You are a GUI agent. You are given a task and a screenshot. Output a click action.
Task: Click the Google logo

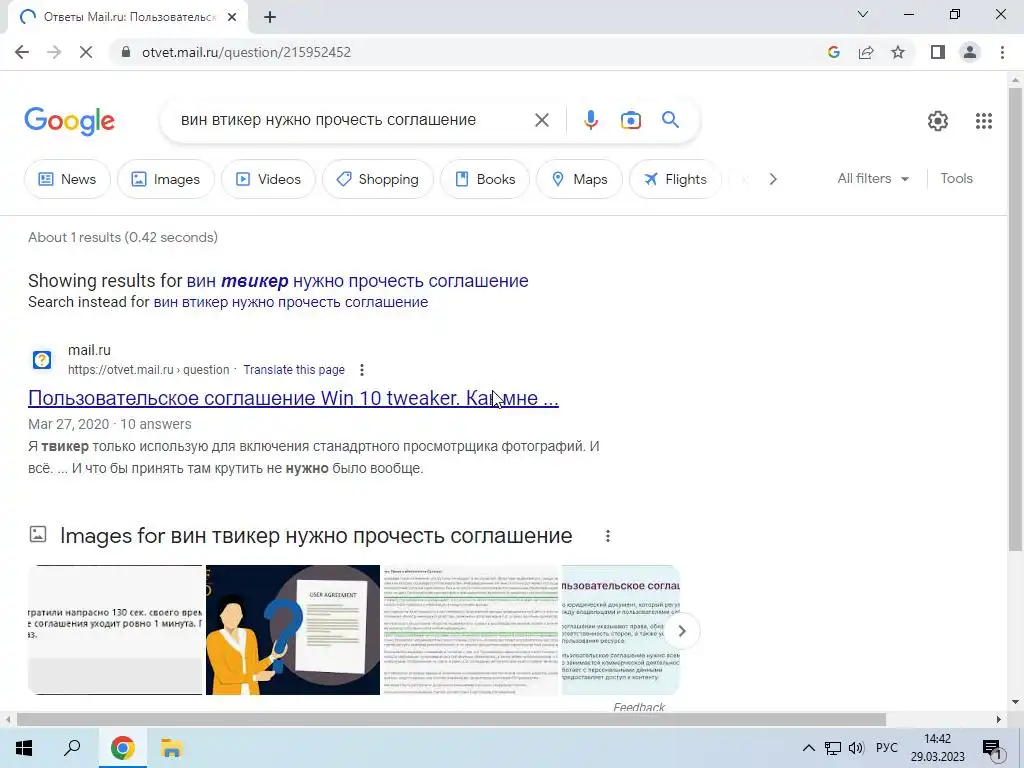(x=70, y=121)
